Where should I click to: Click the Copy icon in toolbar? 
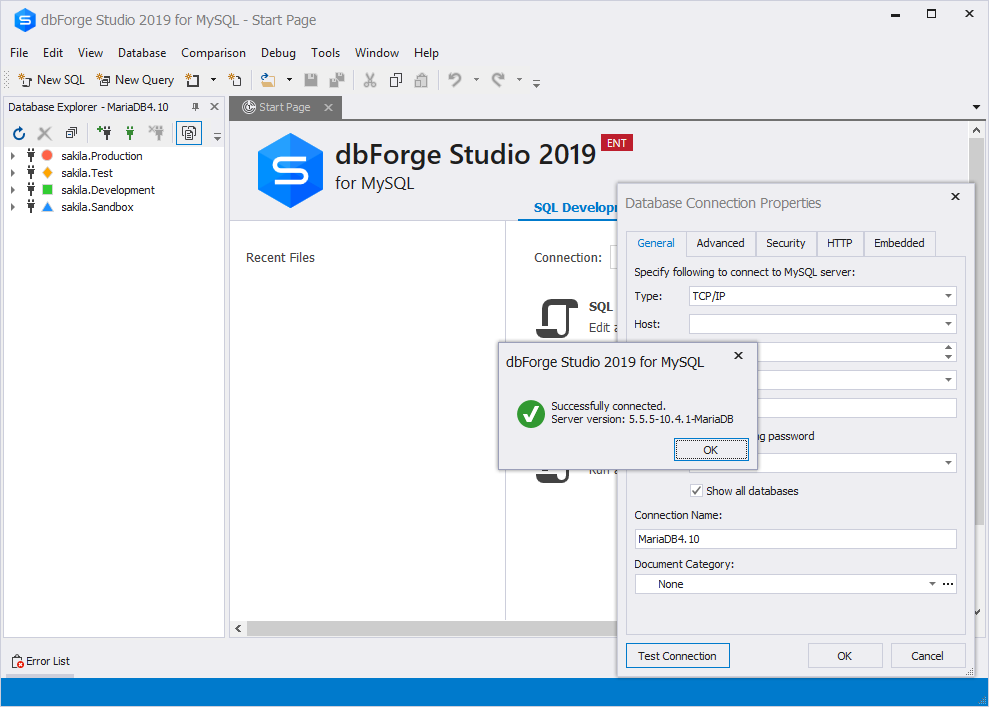pyautogui.click(x=396, y=80)
